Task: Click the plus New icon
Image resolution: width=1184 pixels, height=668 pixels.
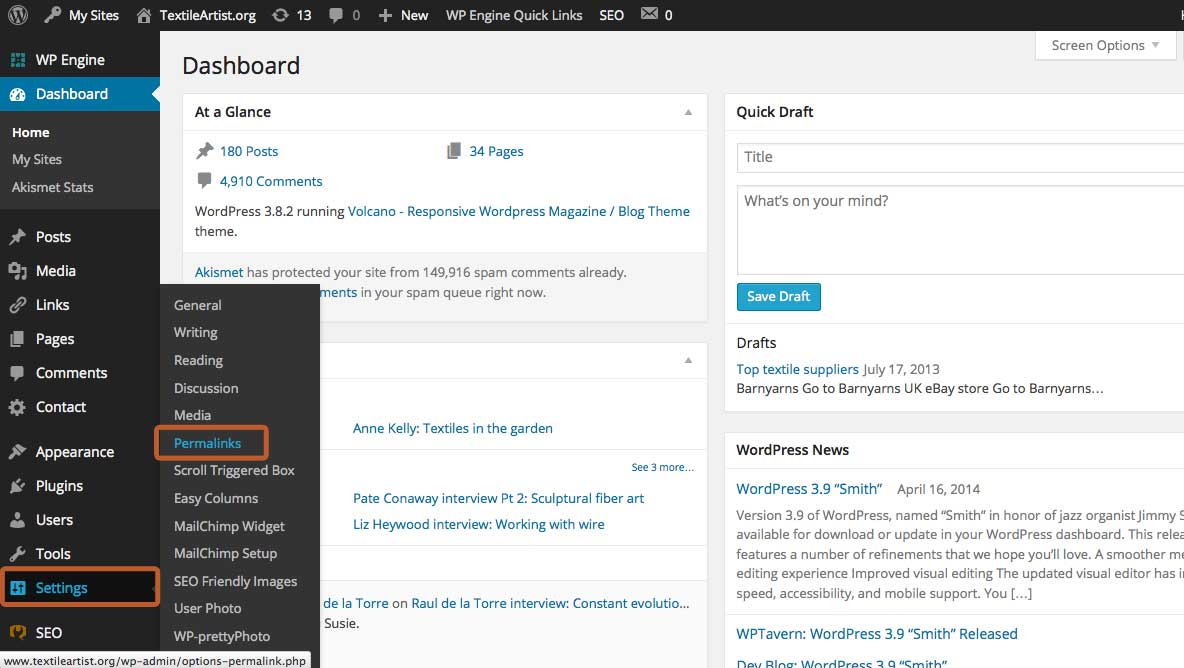Action: click(x=385, y=15)
